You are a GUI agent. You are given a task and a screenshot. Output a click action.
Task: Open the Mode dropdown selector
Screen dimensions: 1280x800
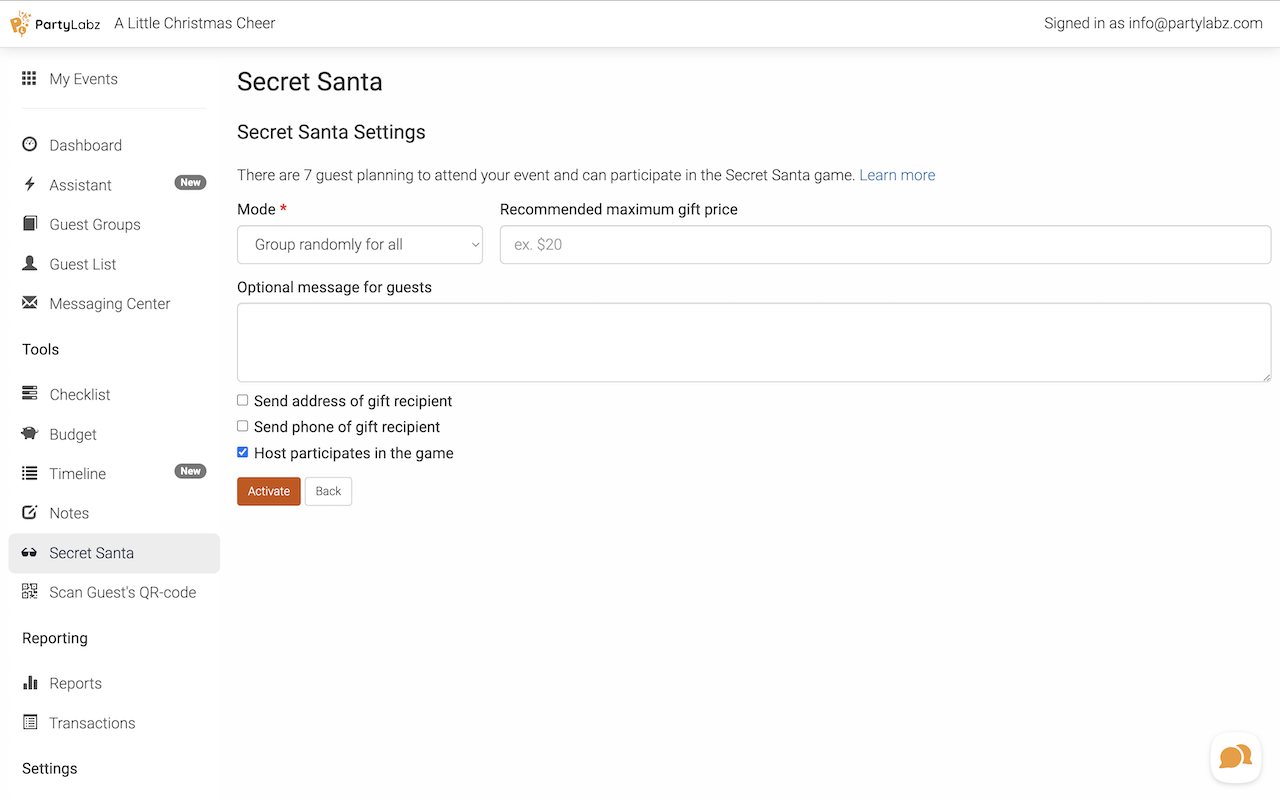pyautogui.click(x=360, y=244)
